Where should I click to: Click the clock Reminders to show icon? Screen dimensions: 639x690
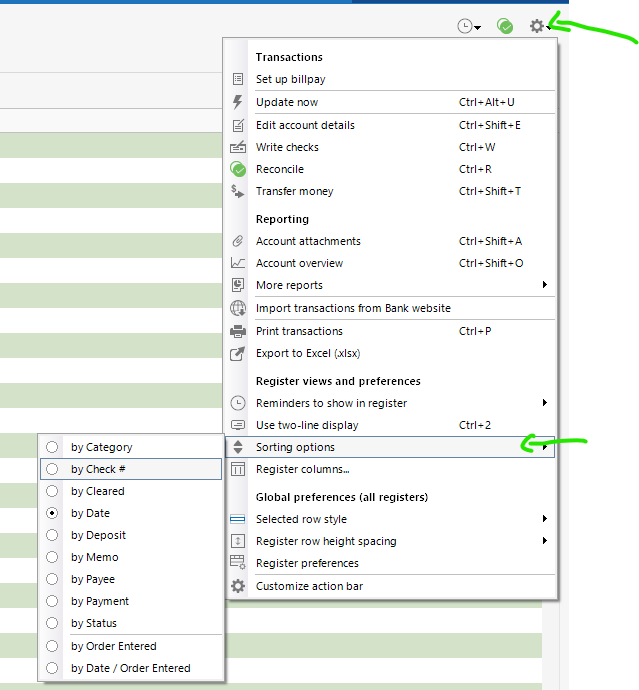pyautogui.click(x=238, y=403)
